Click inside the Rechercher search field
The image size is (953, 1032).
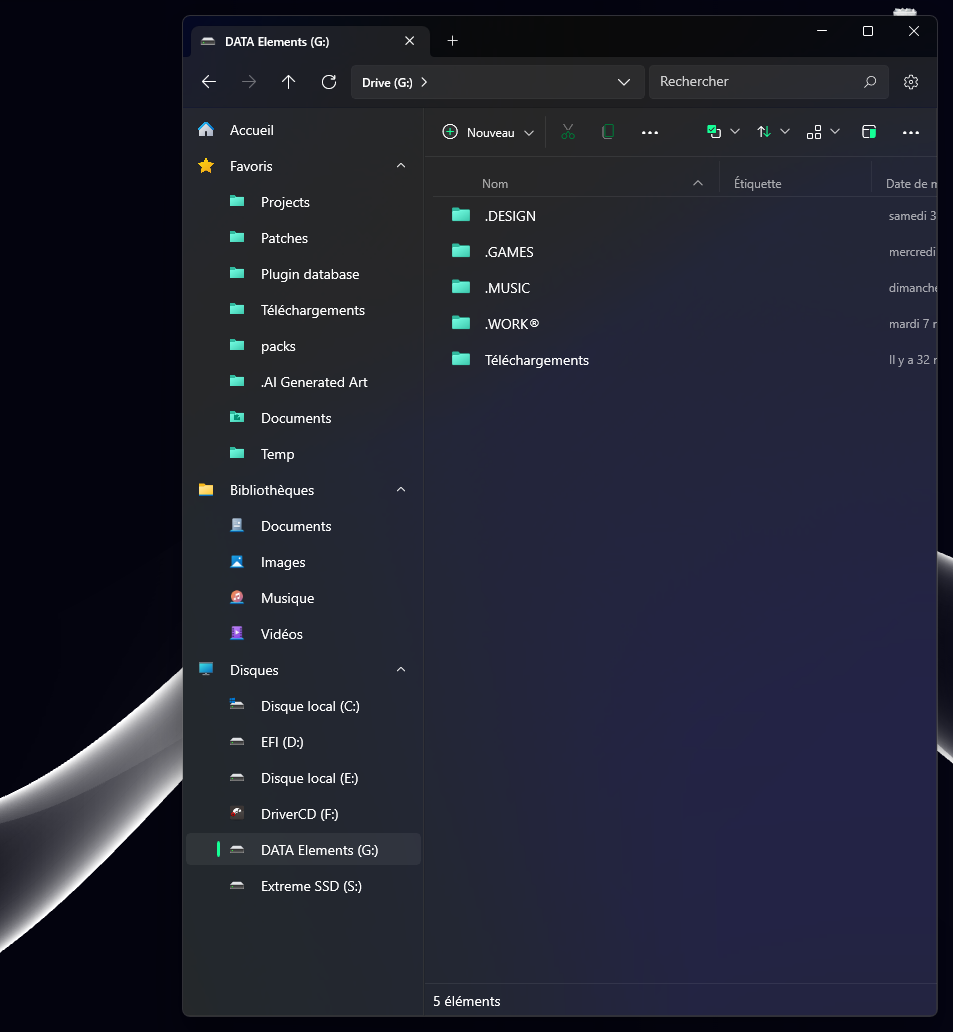point(760,81)
